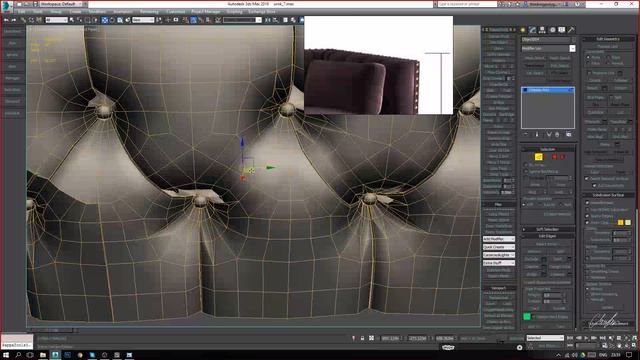This screenshot has width=640, height=360.
Task: Toggle the Isoline Display checkbox
Action: click(587, 216)
